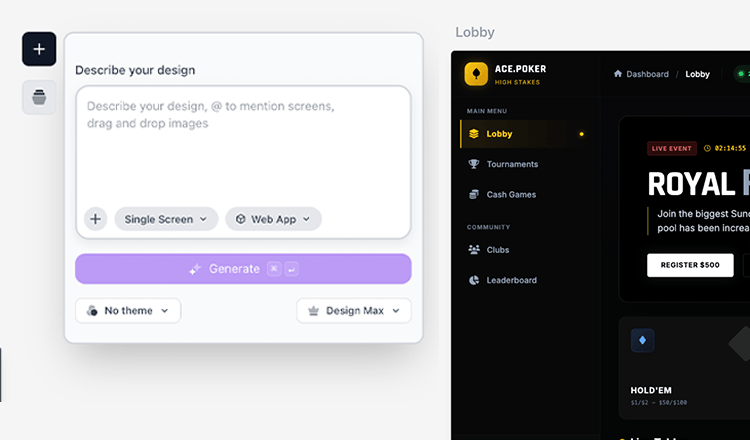Open the No theme dropdown
The image size is (750, 440).
point(128,311)
